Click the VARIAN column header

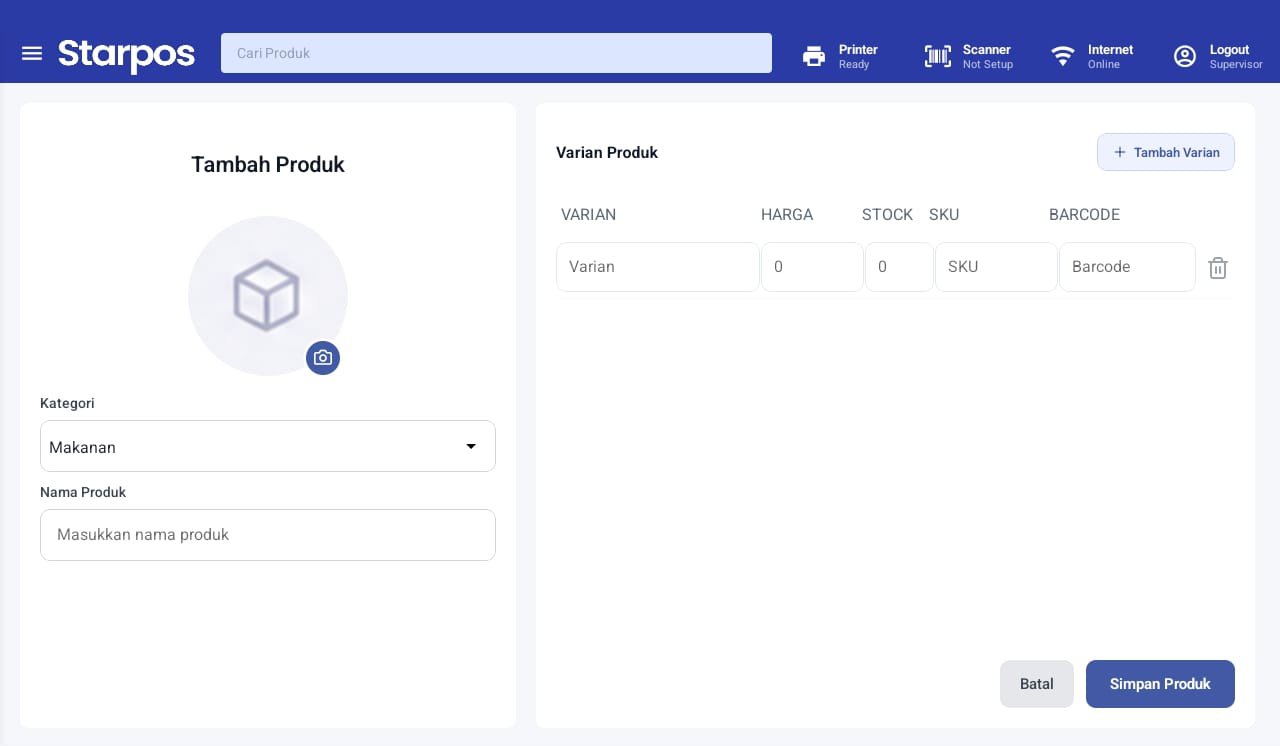pos(588,214)
